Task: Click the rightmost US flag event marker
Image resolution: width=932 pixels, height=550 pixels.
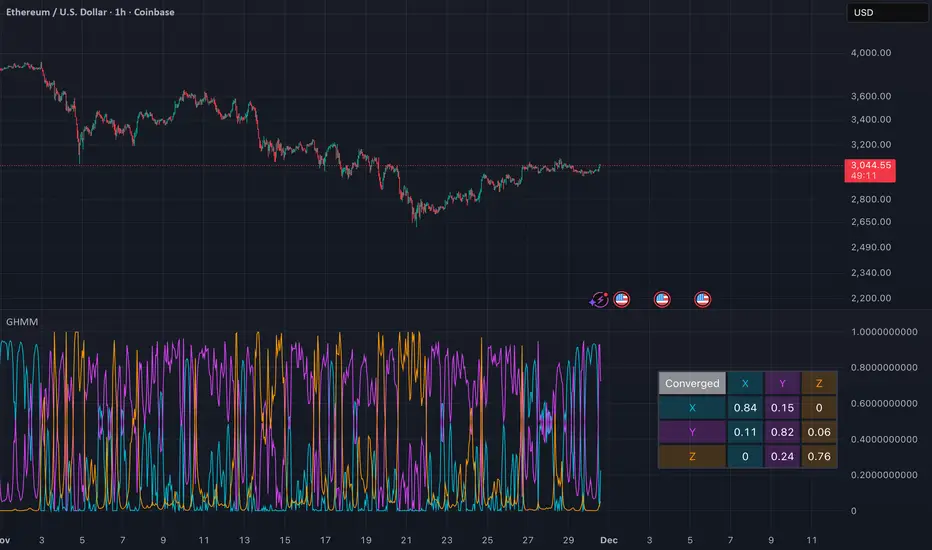Action: 702,298
